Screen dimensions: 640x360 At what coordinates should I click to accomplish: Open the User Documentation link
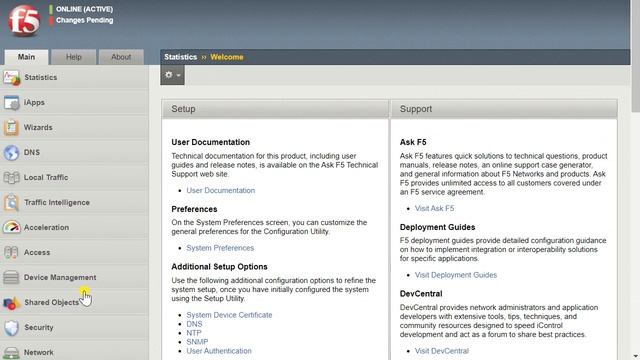(x=220, y=190)
